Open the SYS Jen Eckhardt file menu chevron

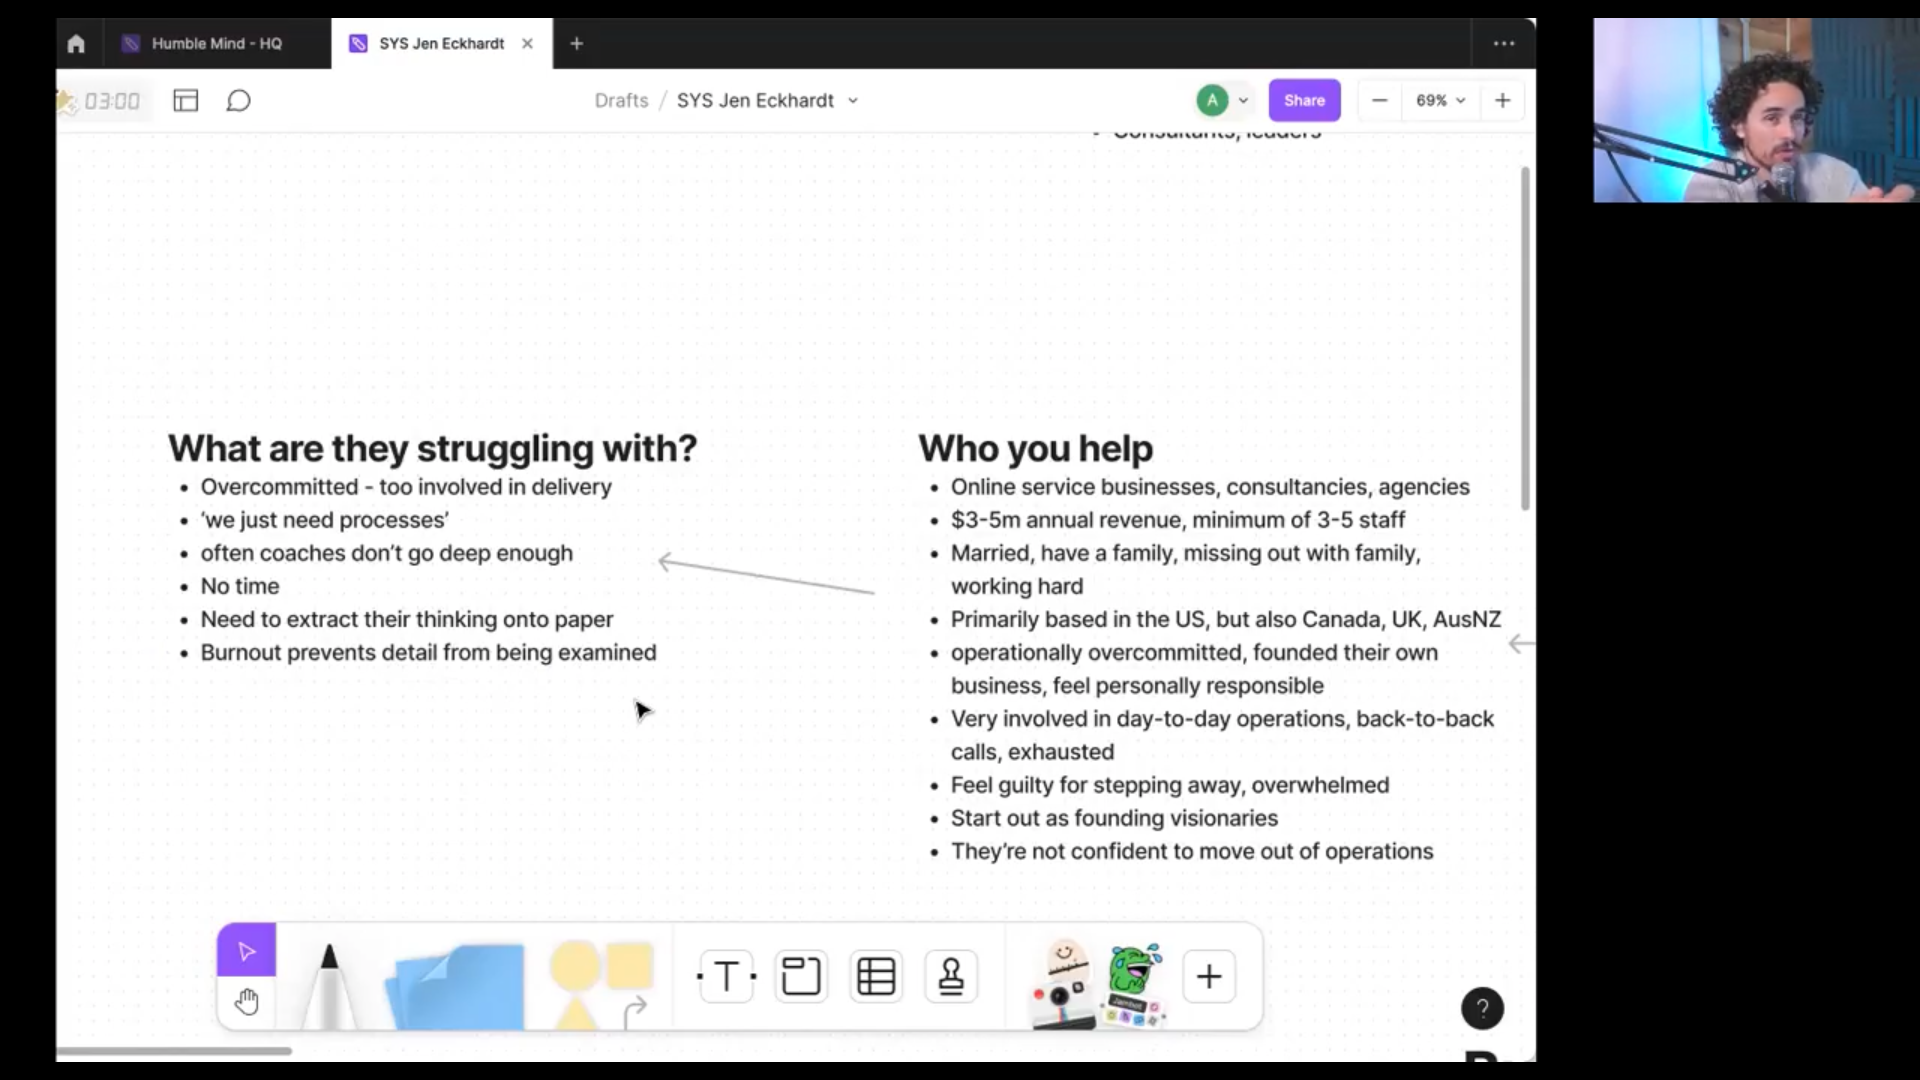pyautogui.click(x=853, y=100)
